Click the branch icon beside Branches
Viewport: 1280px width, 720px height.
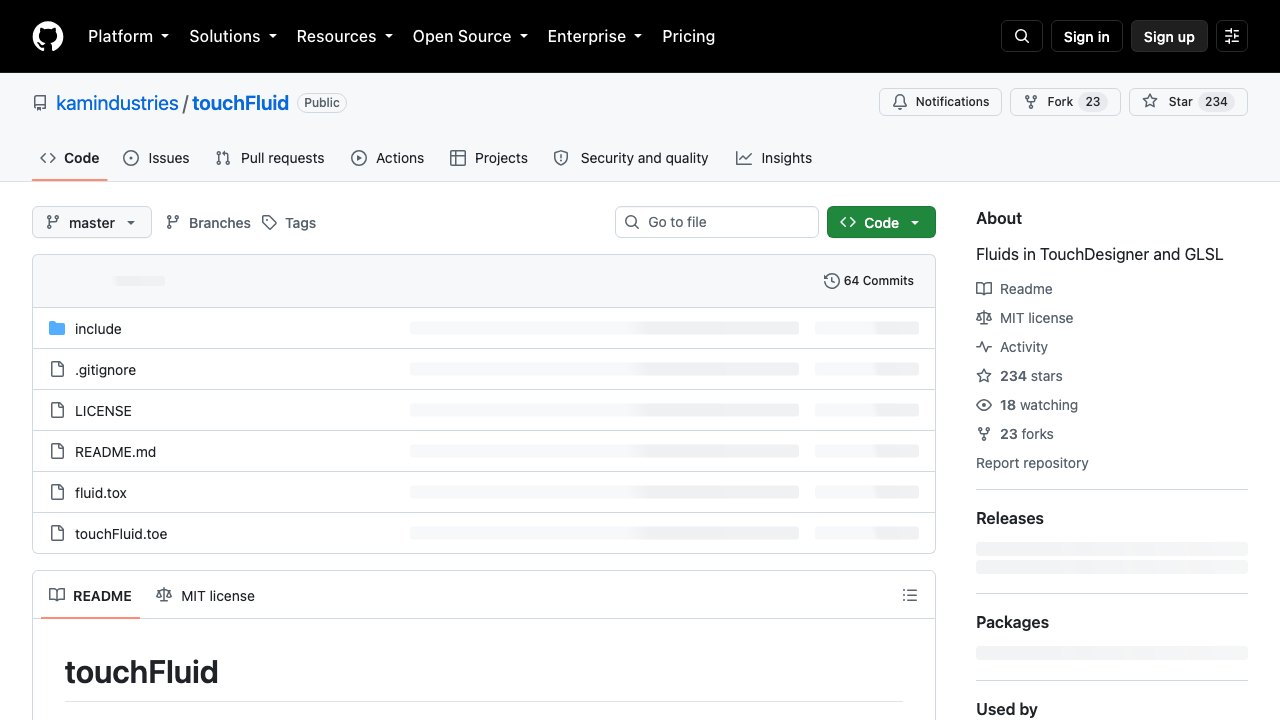[173, 223]
